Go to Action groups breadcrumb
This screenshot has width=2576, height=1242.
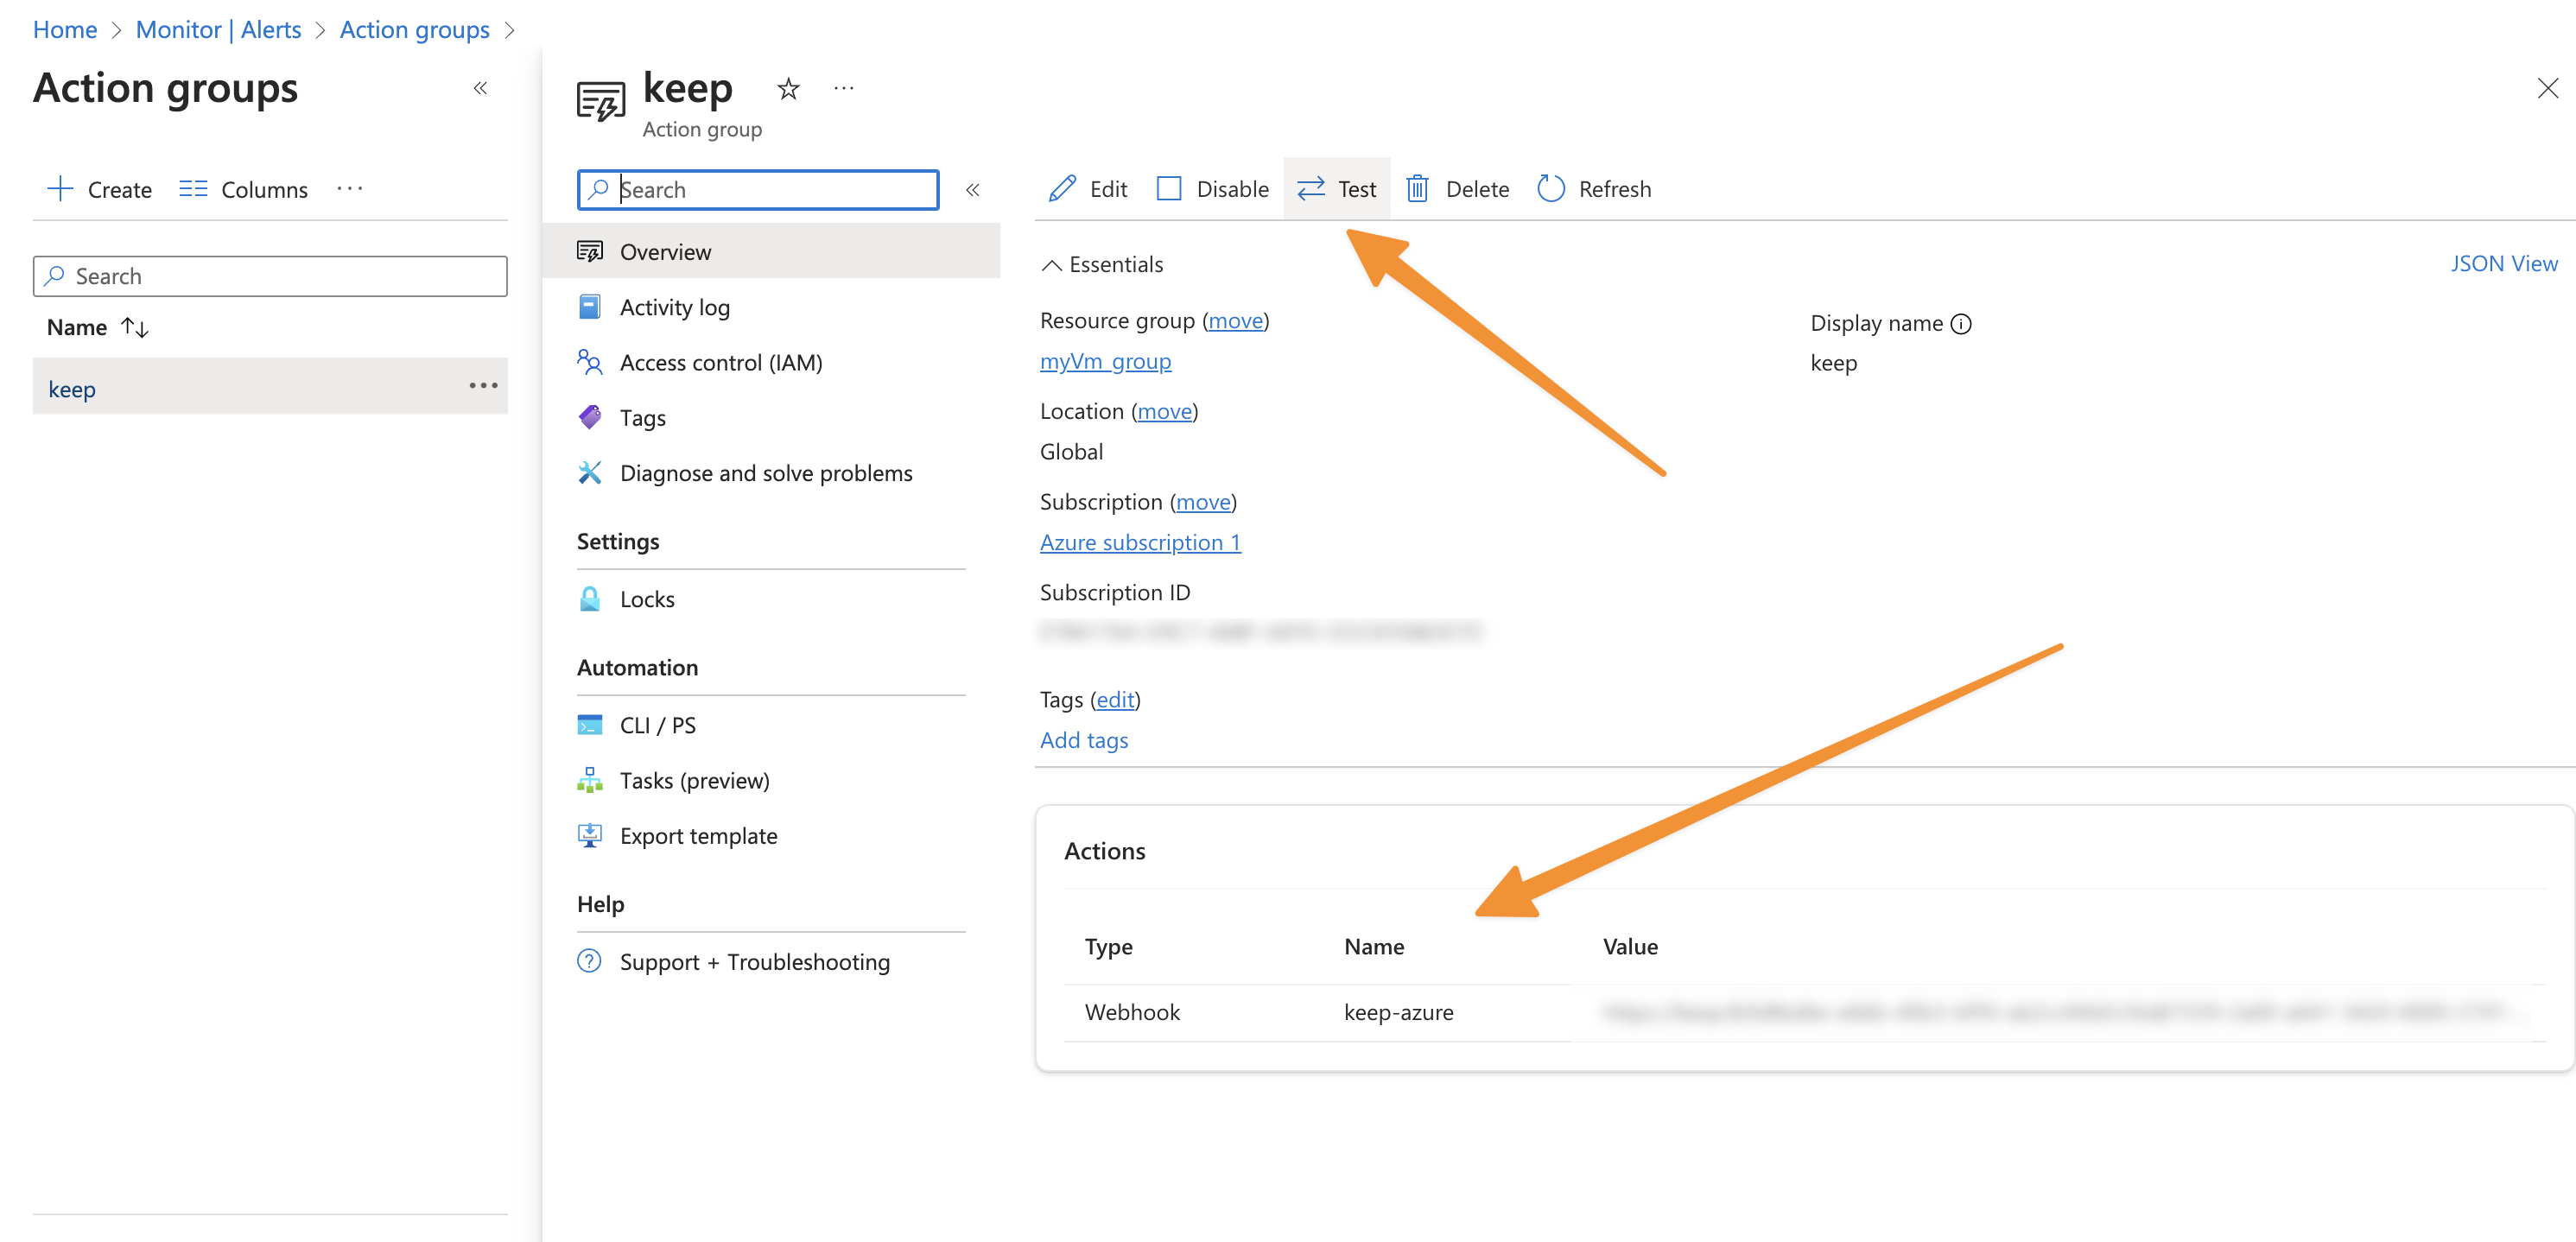coord(414,29)
